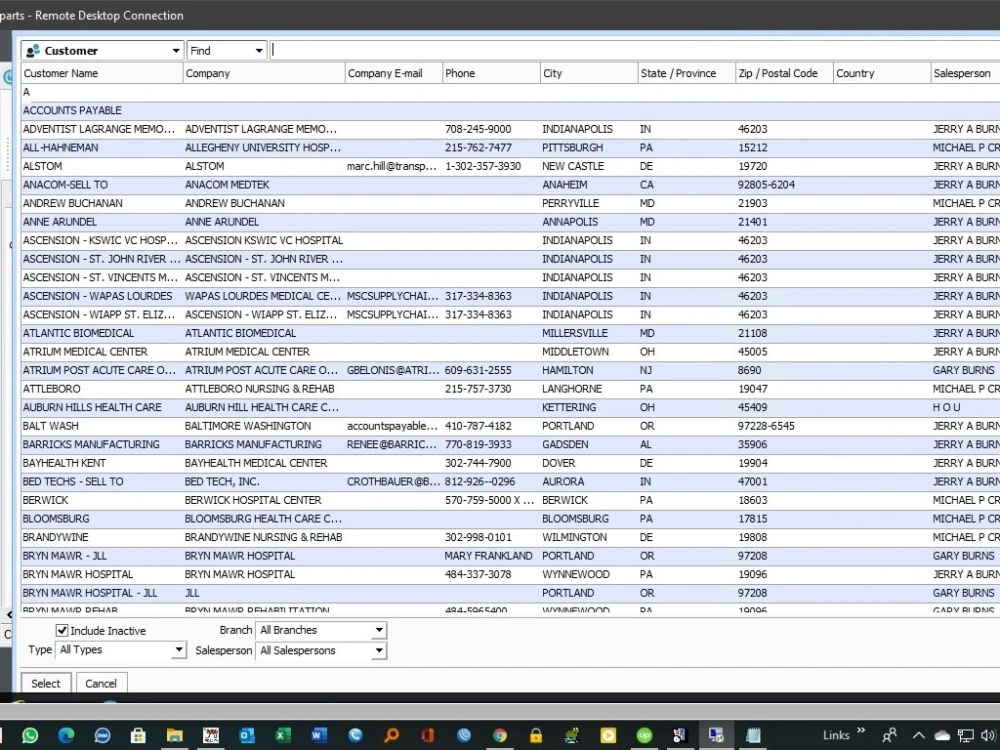Screen dimensions: 1000x750
Task: Sort by the State / Province column header
Action: pyautogui.click(x=686, y=73)
